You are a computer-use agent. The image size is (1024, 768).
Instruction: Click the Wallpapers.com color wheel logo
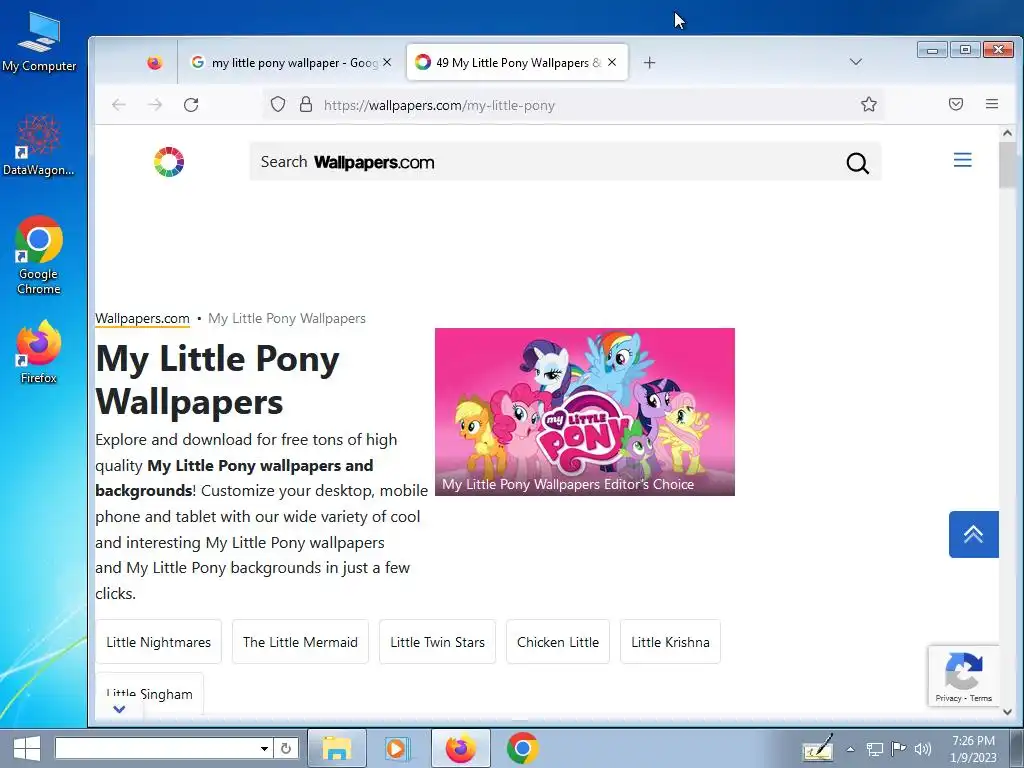[168, 162]
